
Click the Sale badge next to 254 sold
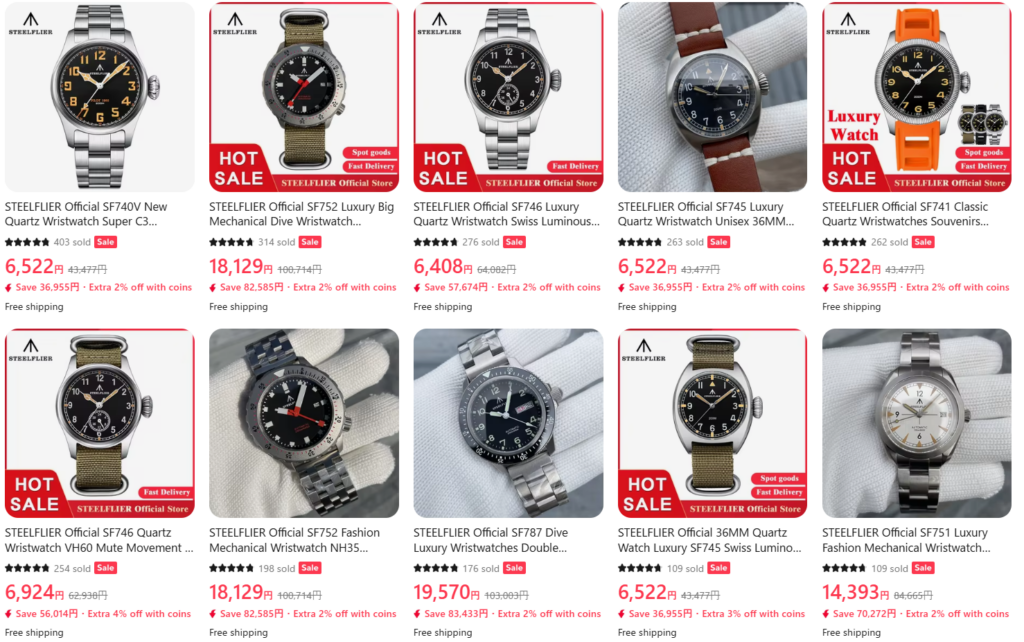coord(106,568)
